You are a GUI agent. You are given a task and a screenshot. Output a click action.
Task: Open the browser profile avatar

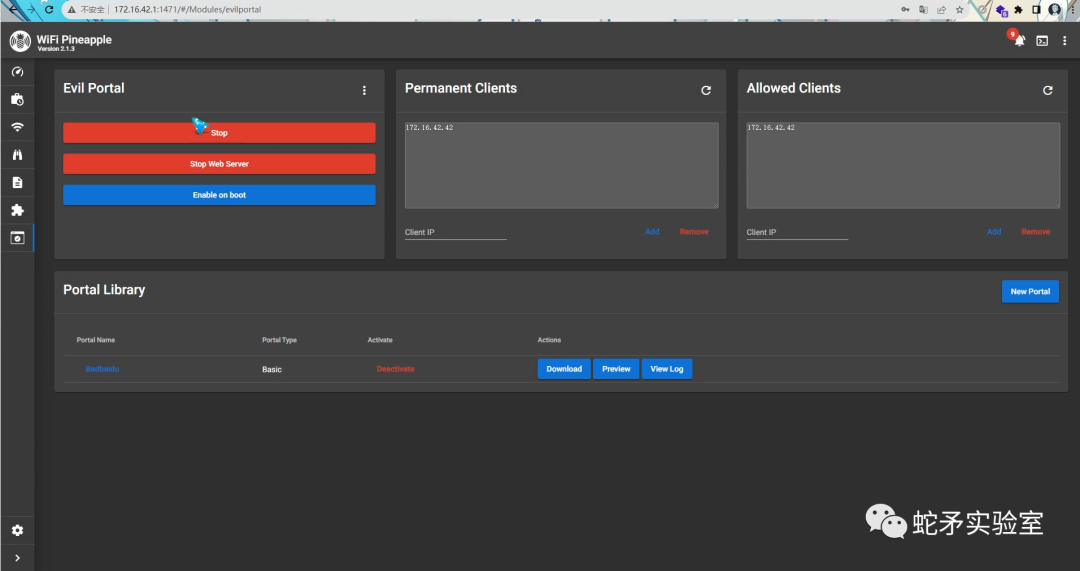(x=1055, y=10)
